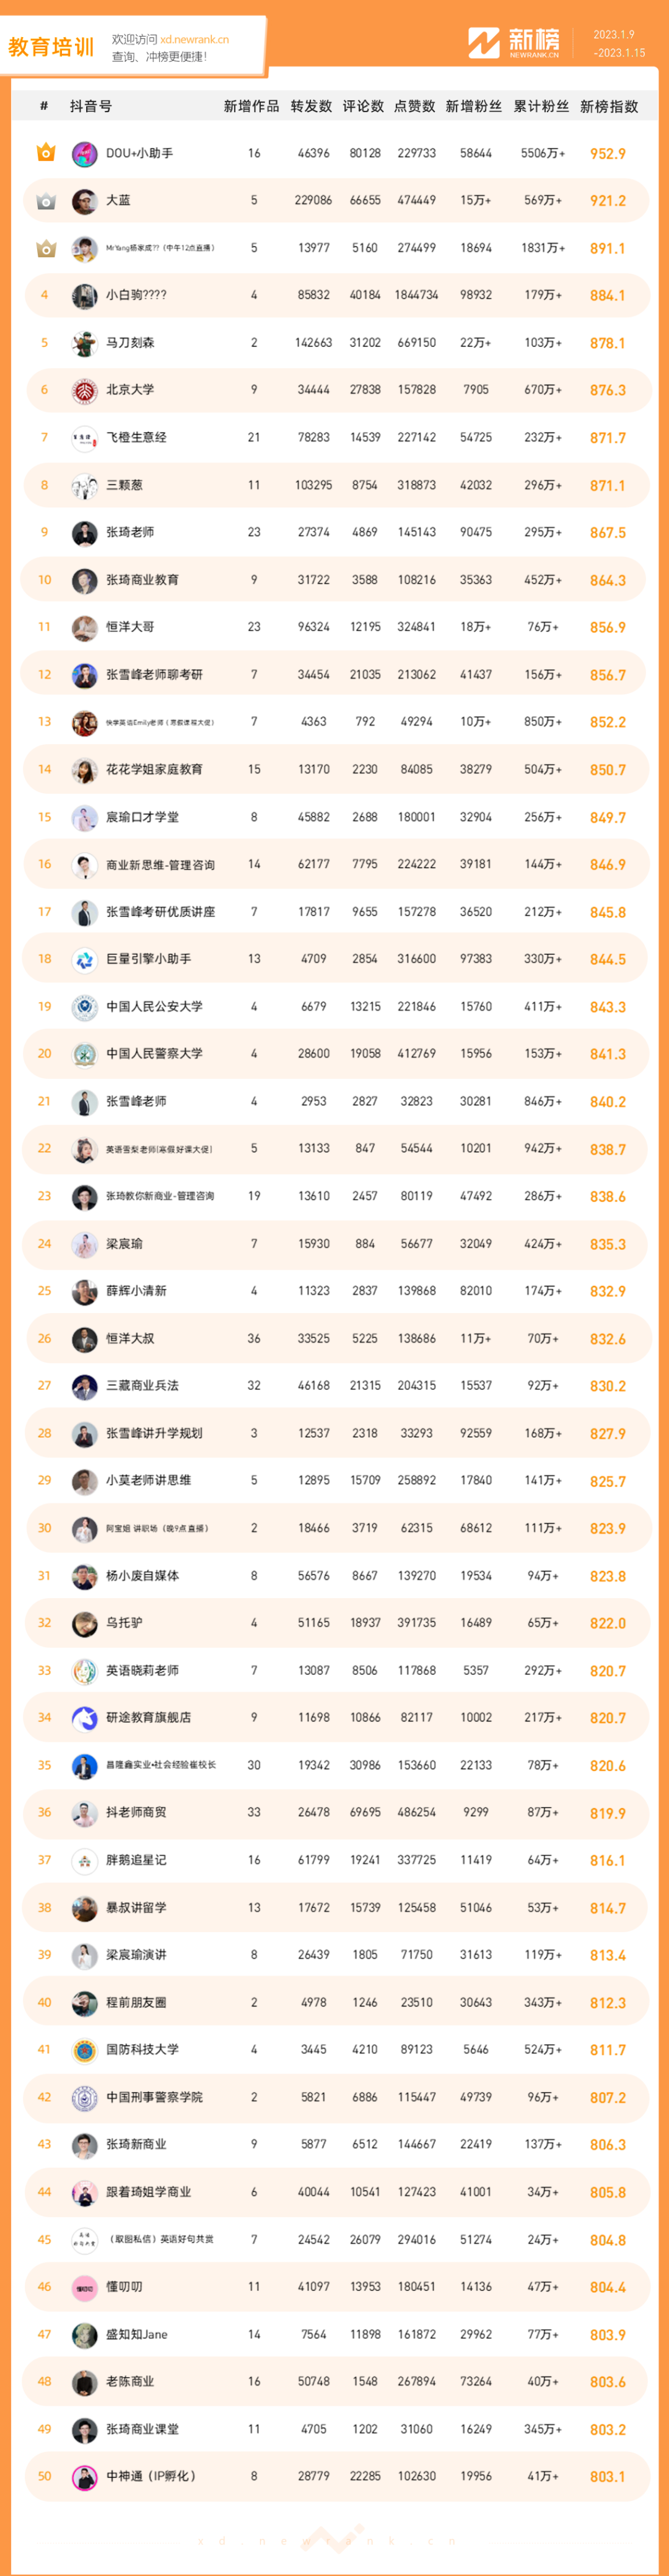
Task: Sort by 累计粉丝 column header
Action: (541, 106)
